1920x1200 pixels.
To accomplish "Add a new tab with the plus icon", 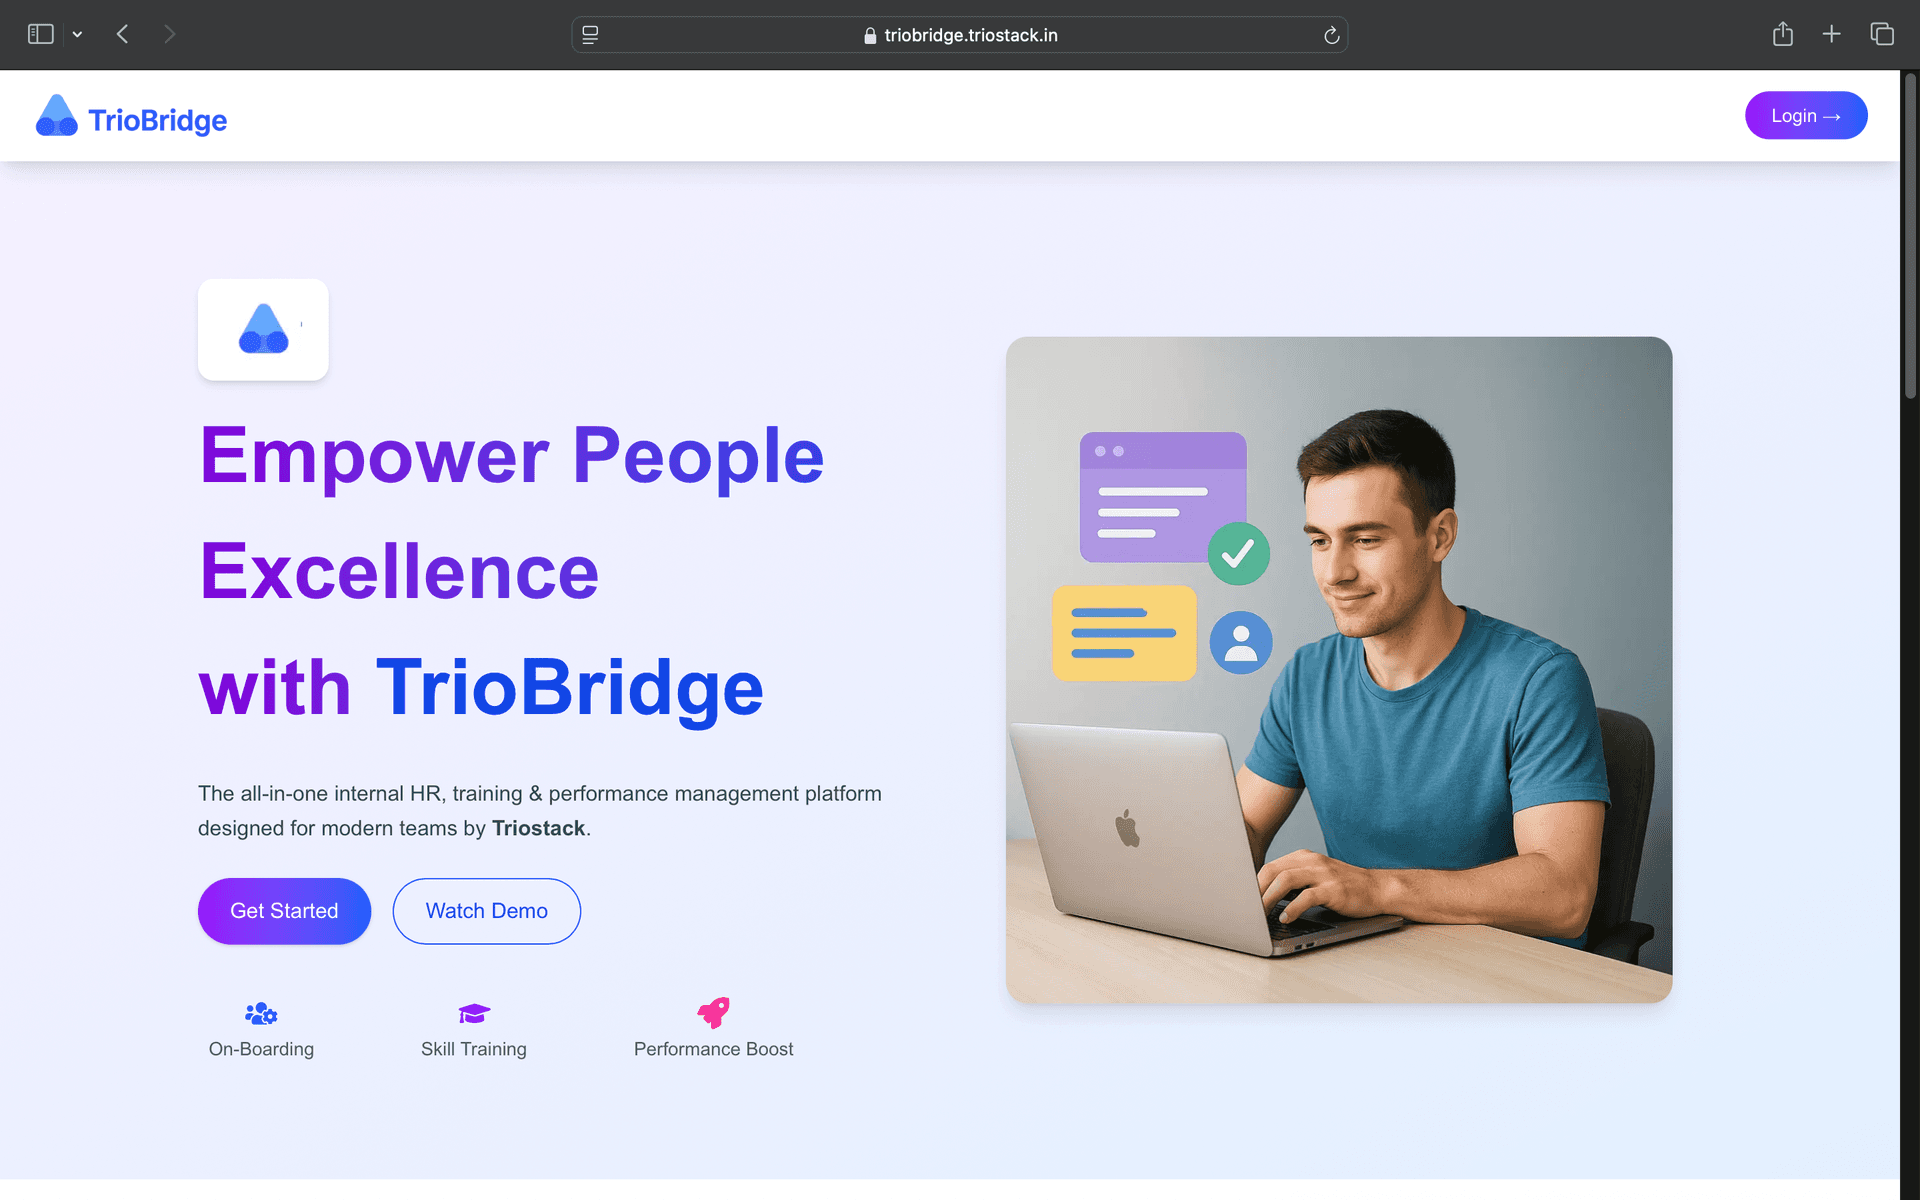I will [x=1831, y=34].
